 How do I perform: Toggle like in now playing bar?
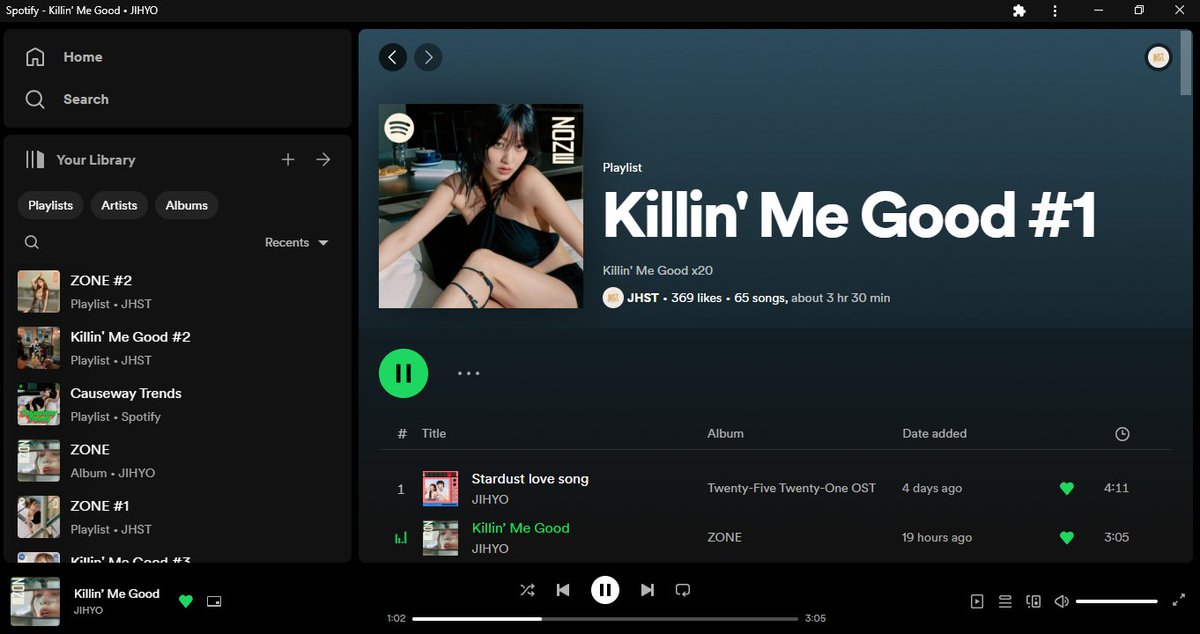185,601
